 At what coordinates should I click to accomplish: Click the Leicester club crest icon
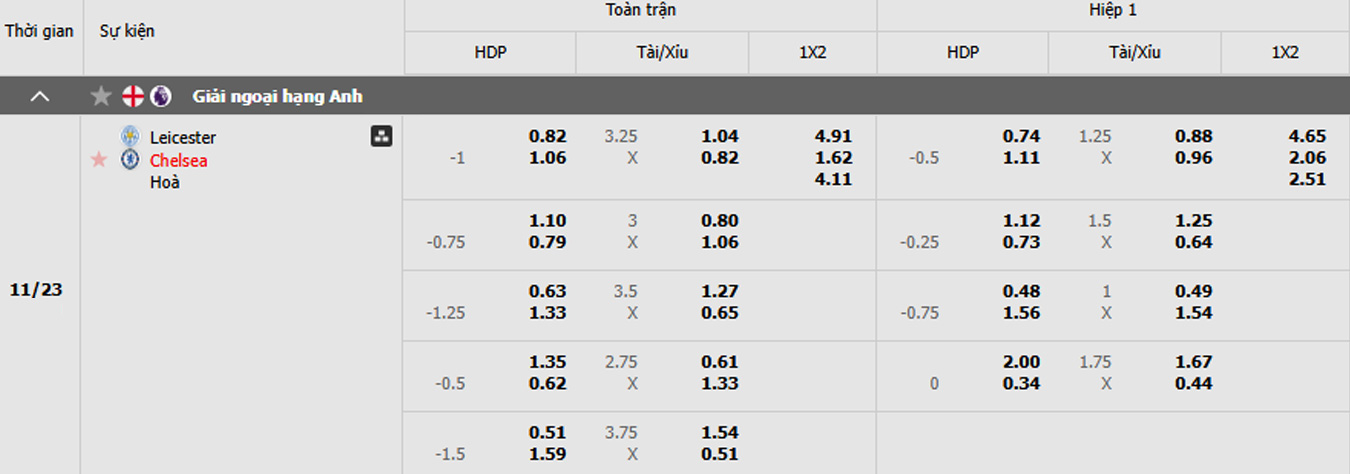(130, 137)
